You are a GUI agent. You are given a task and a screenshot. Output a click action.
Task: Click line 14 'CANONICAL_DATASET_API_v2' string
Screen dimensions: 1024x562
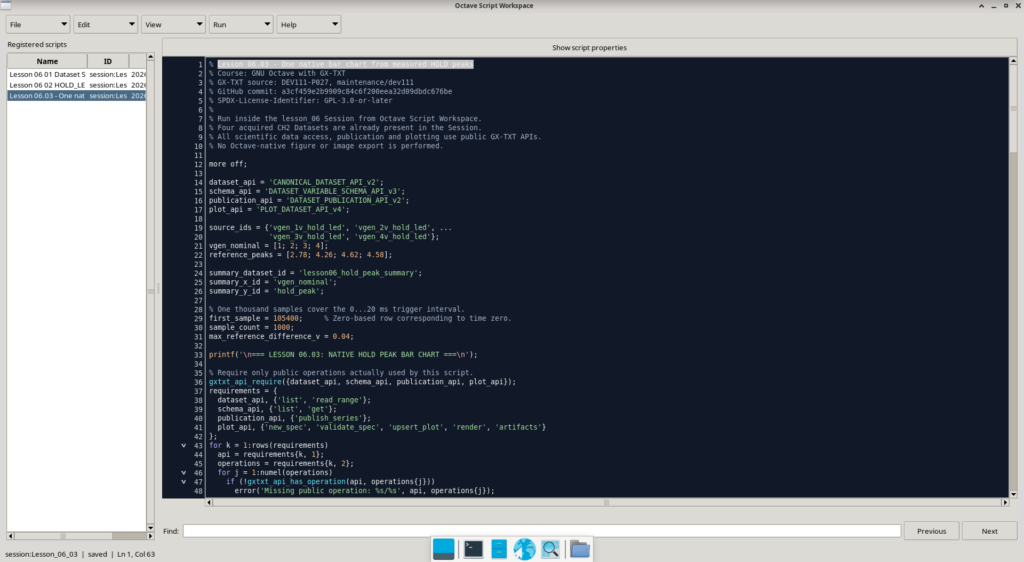325,182
